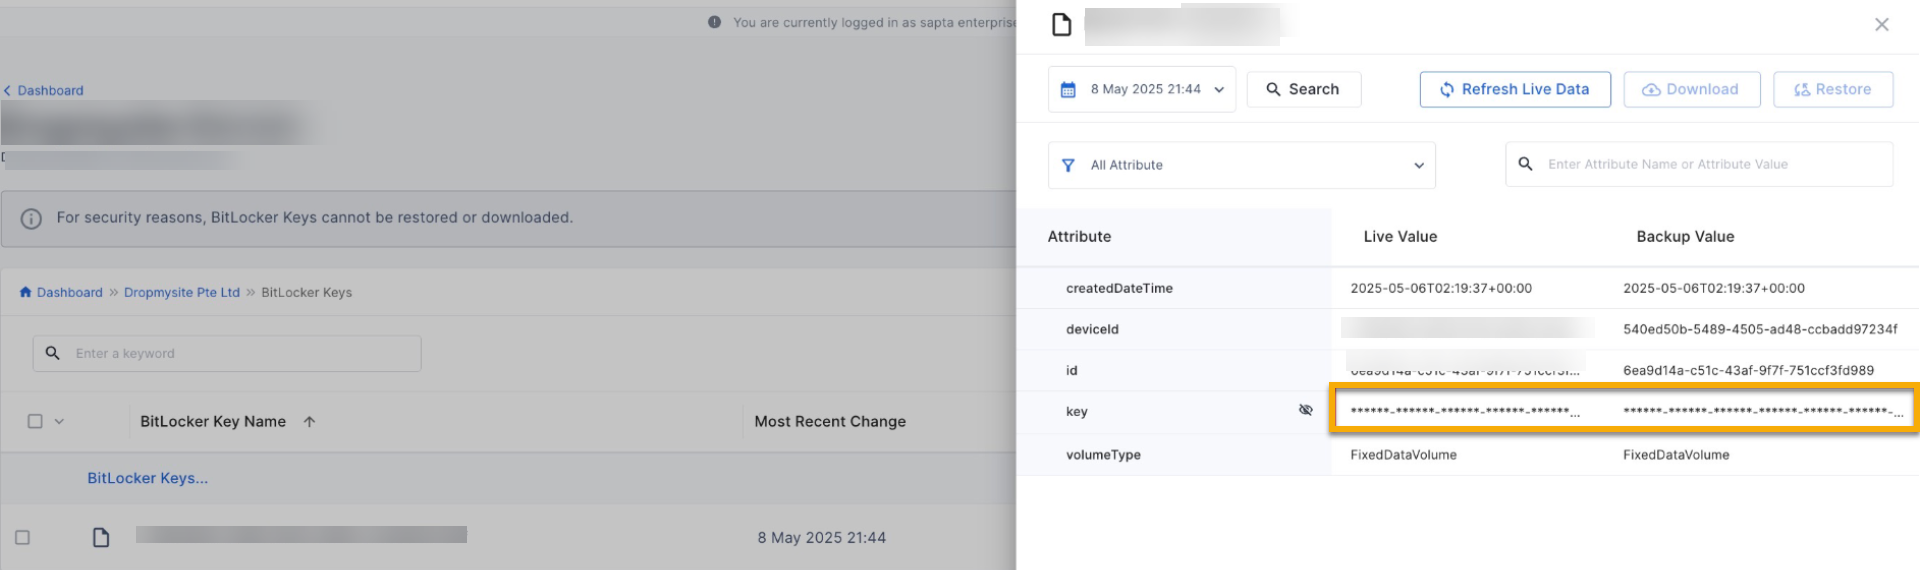Click the filter funnel icon
Image resolution: width=1920 pixels, height=570 pixels.
pyautogui.click(x=1068, y=165)
